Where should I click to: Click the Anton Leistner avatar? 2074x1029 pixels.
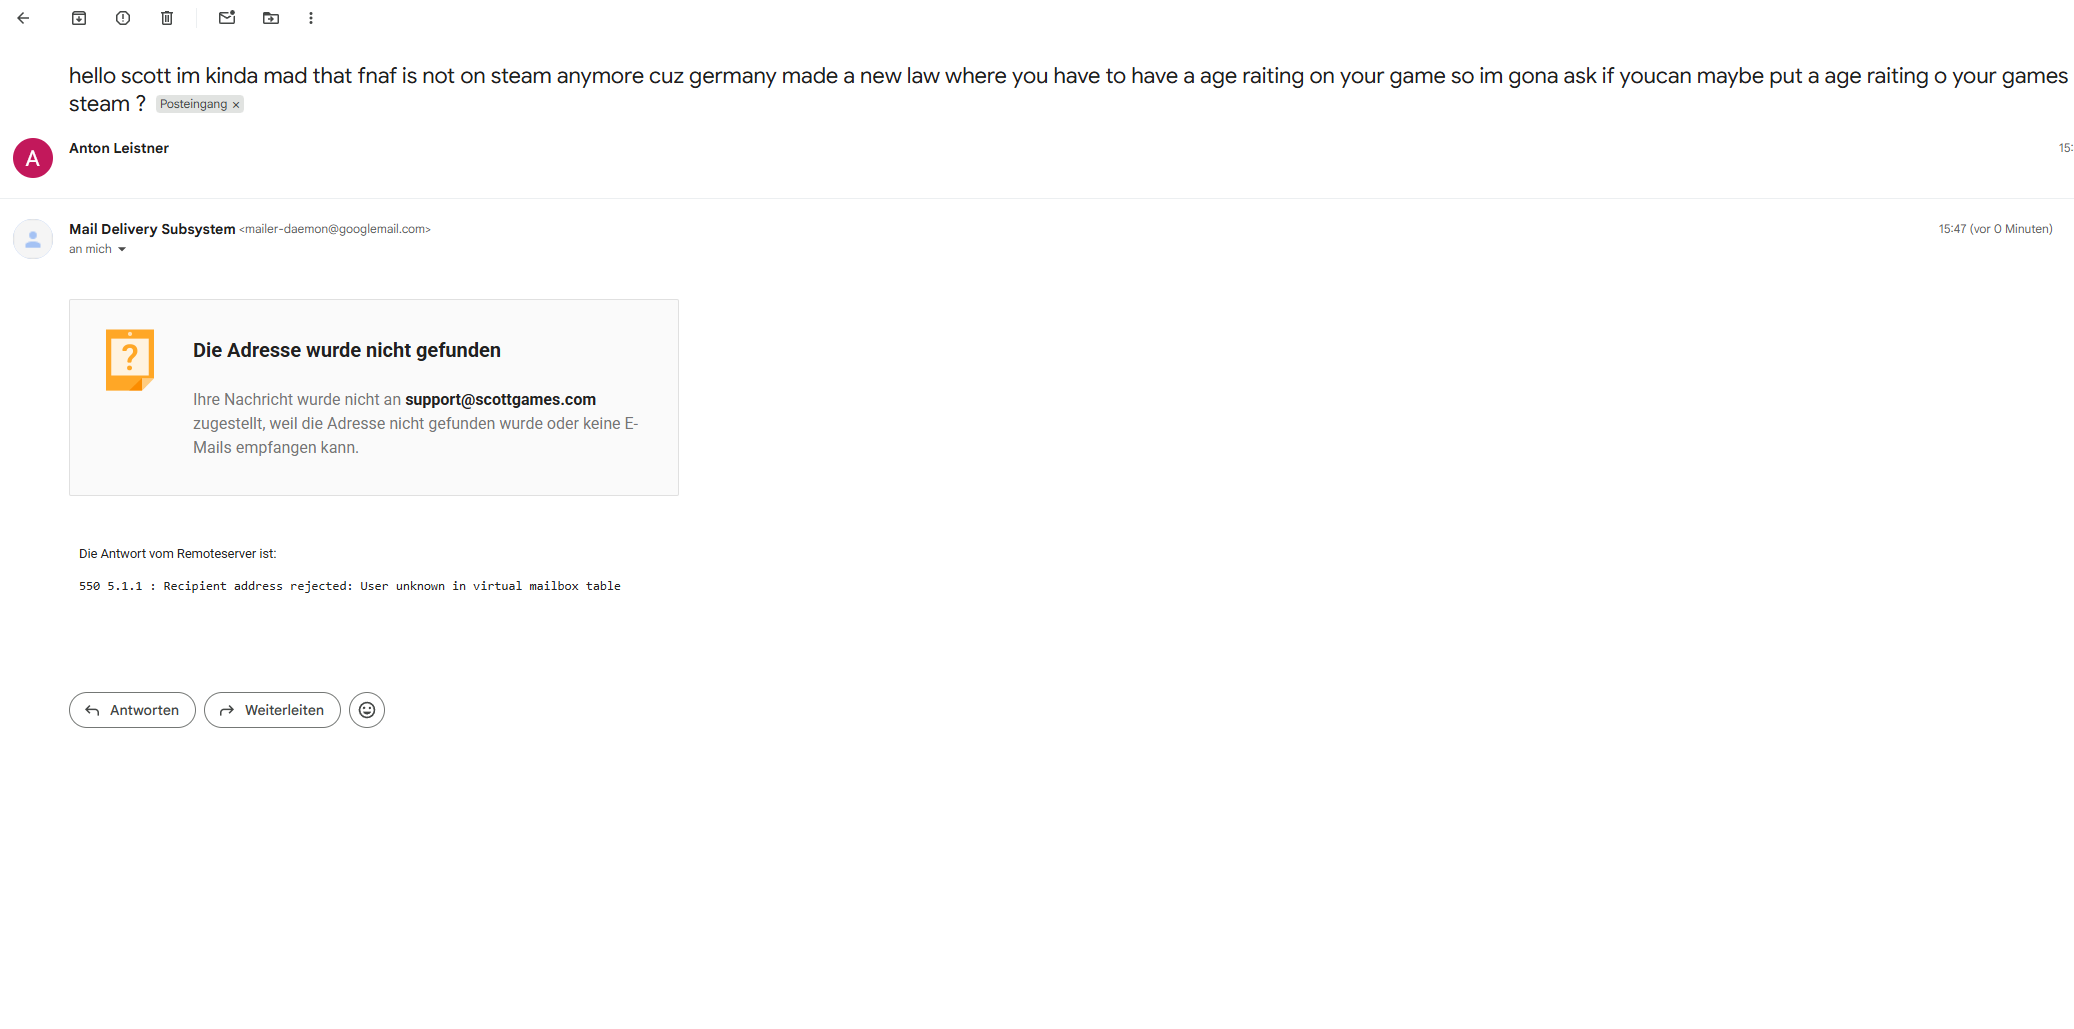[33, 158]
